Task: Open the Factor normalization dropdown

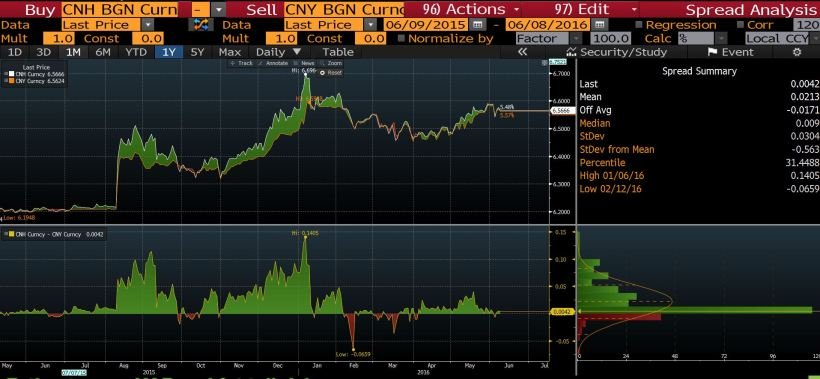Action: (576, 38)
